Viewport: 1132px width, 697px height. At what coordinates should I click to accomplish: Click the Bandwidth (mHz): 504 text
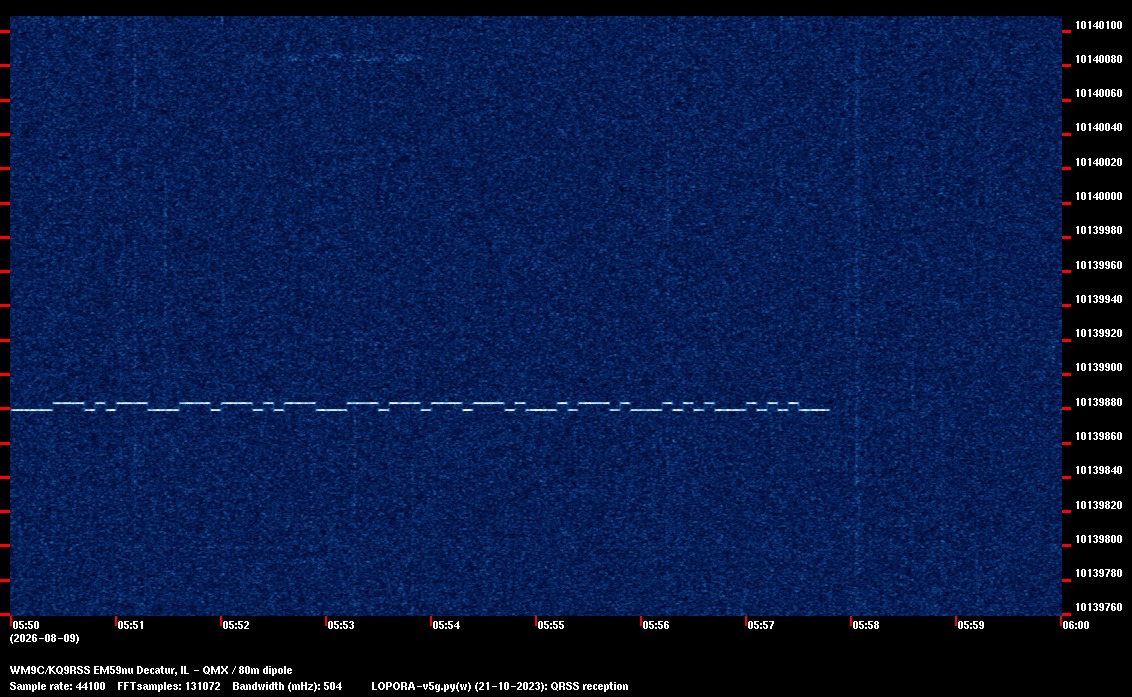[x=287, y=686]
